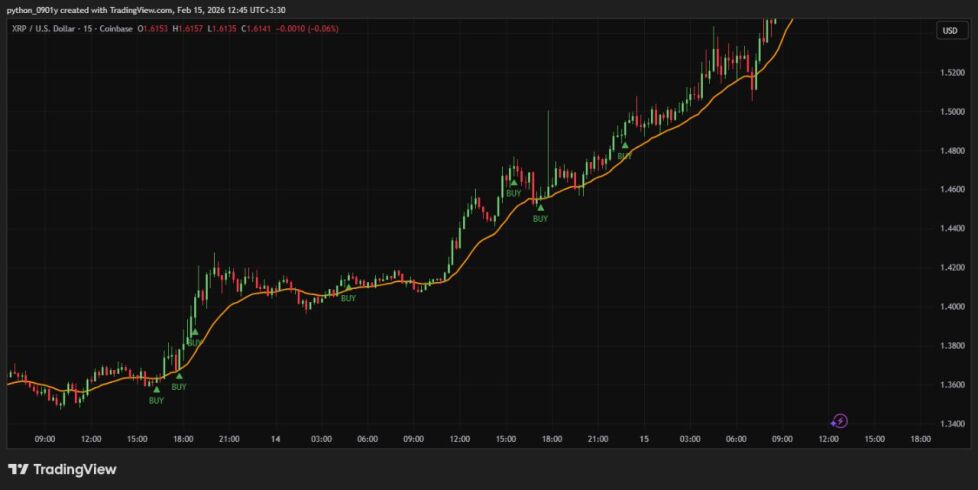The width and height of the screenshot is (978, 490).
Task: Select second BUY arrow just above 1.3600
Action: [x=179, y=376]
